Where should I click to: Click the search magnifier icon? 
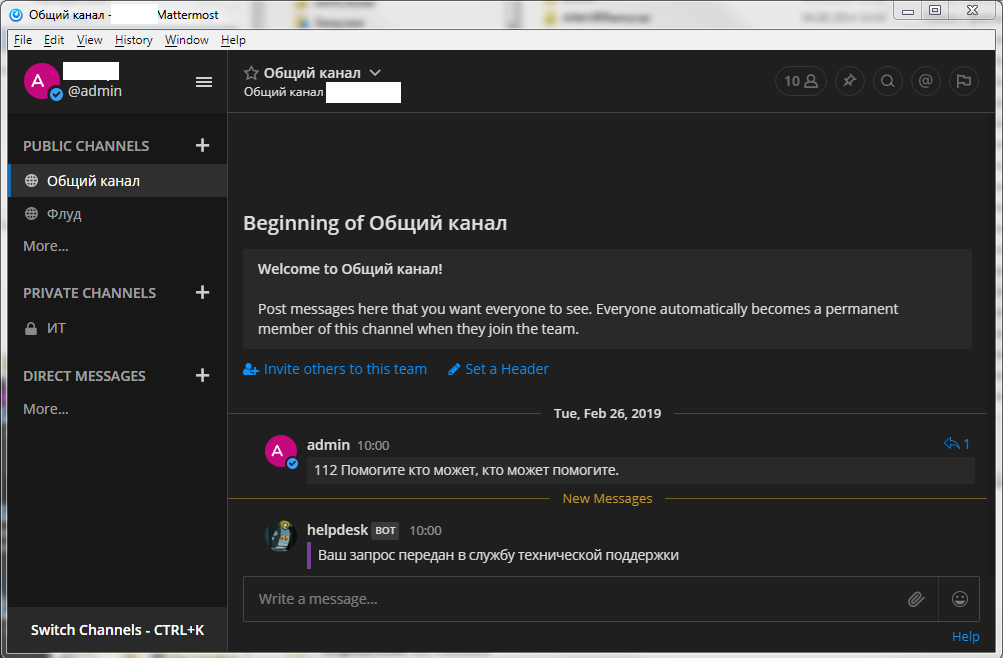[887, 82]
